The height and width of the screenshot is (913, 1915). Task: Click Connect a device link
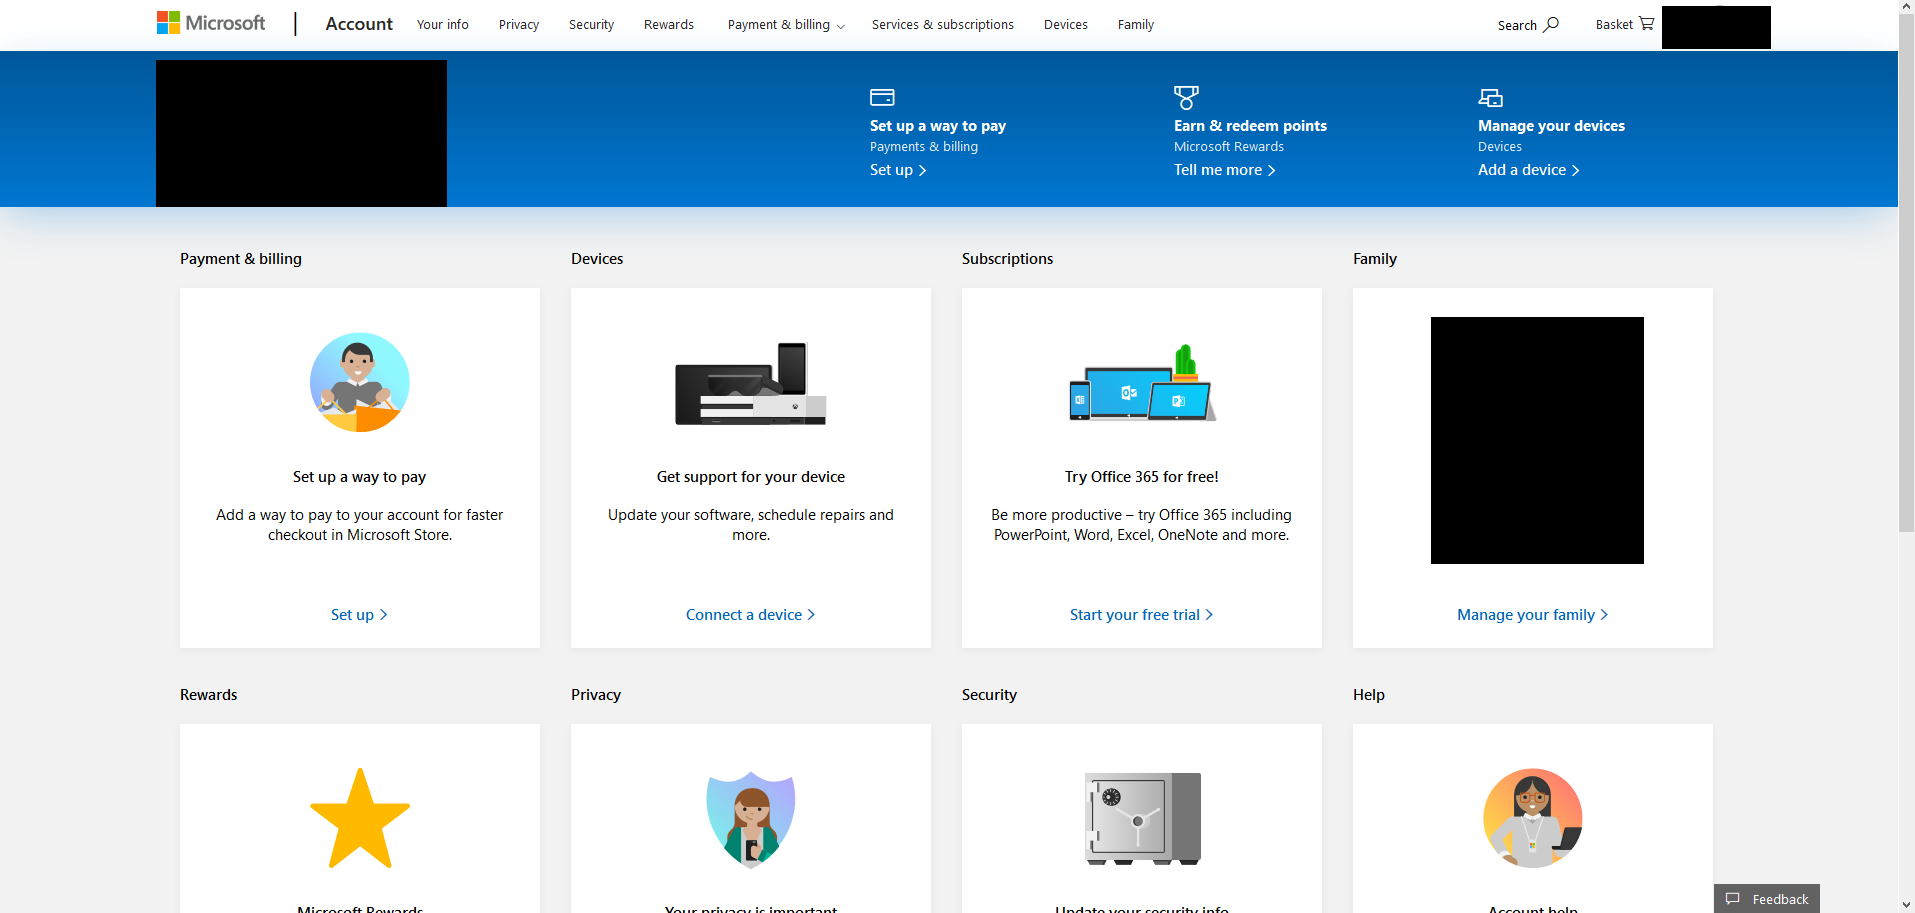[x=751, y=615]
